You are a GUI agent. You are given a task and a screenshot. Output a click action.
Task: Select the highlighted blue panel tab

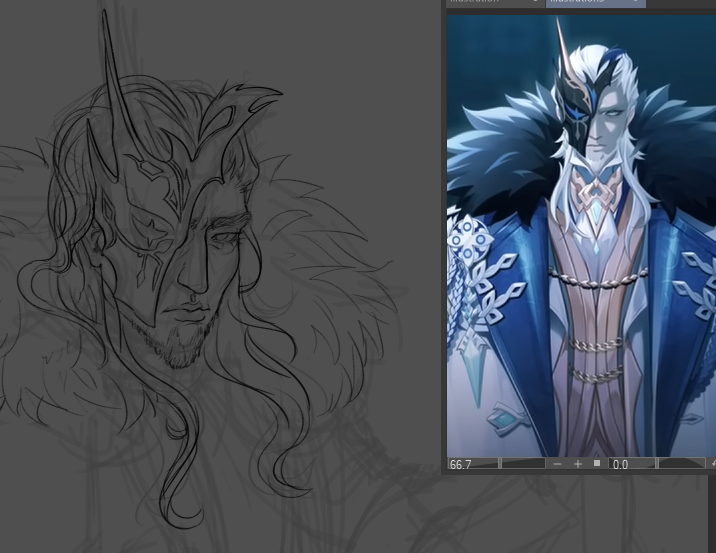[596, 3]
